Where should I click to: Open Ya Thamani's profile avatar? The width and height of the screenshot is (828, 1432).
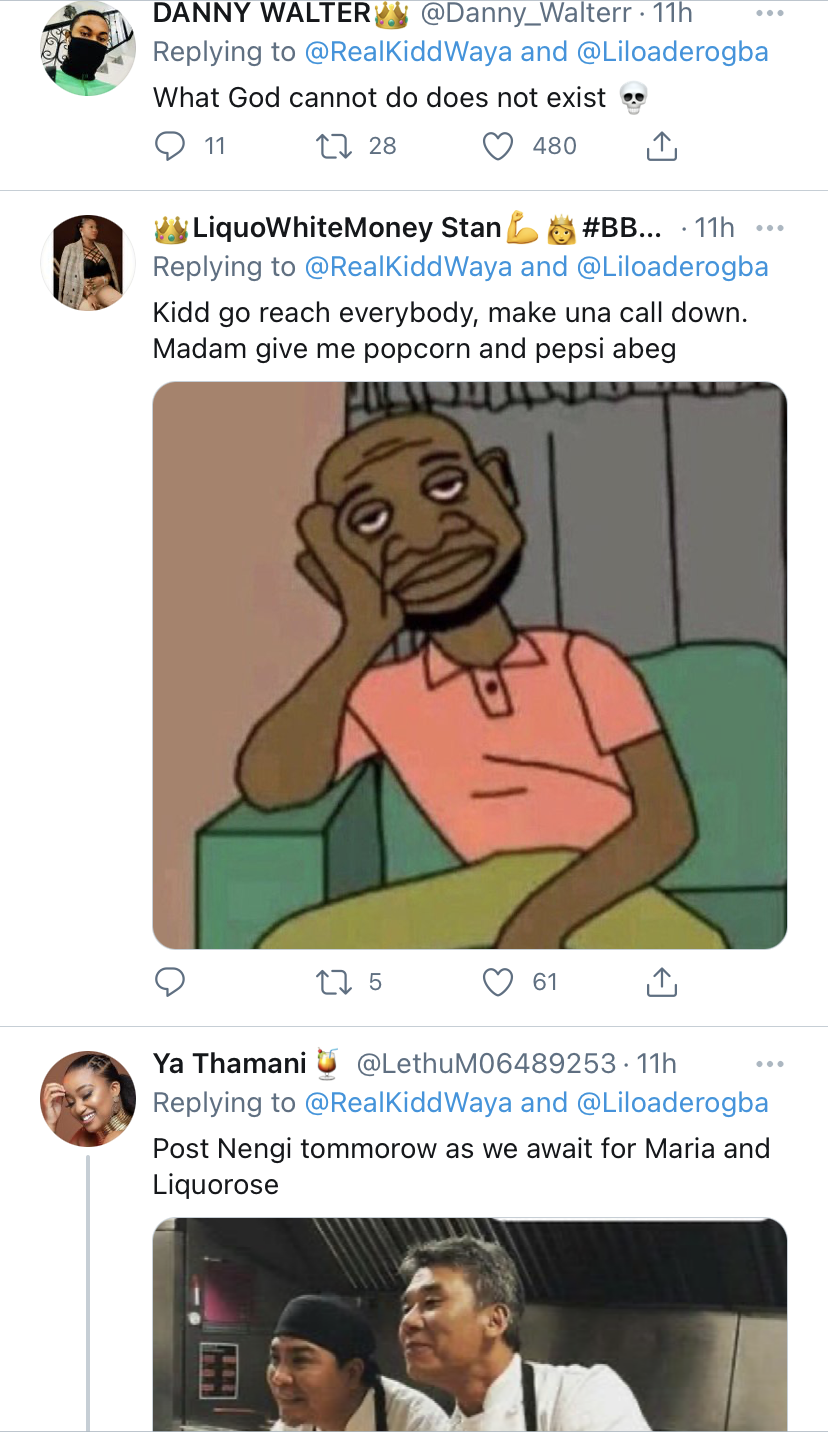88,1099
